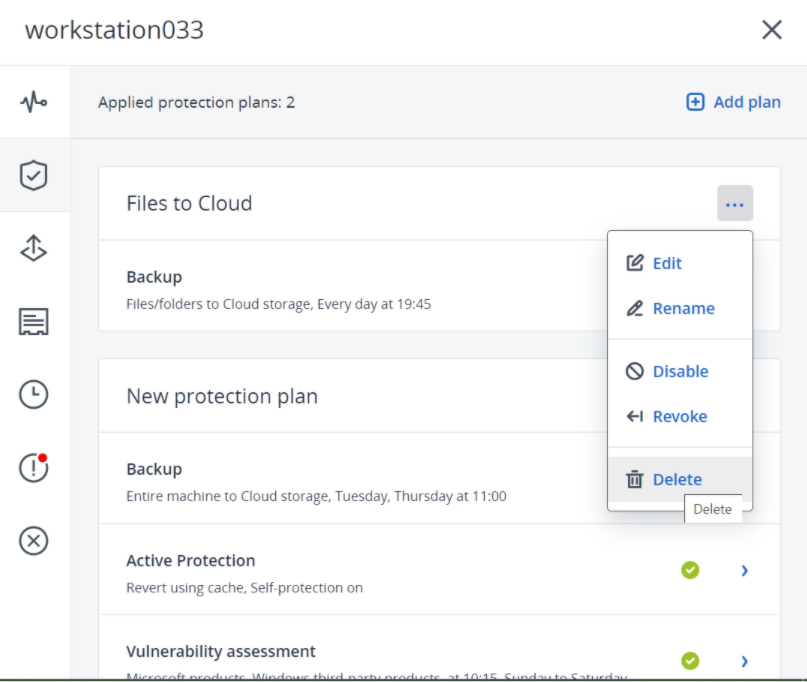Screen dimensions: 807x682
Task: Open the details list sidebar icon
Action: 34,322
